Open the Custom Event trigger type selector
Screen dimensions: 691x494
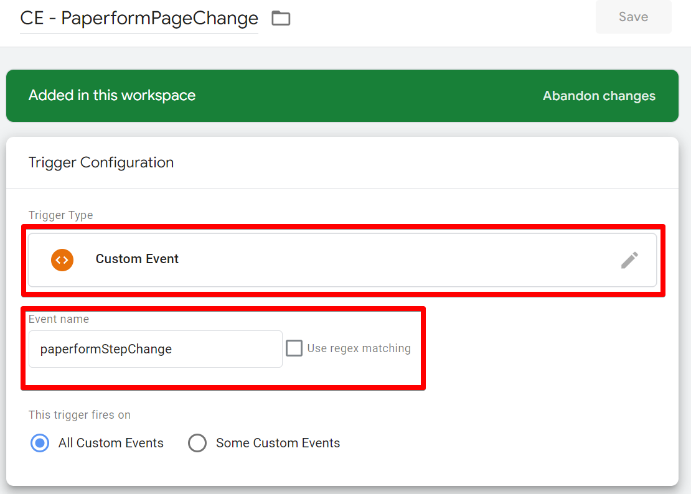tap(342, 260)
